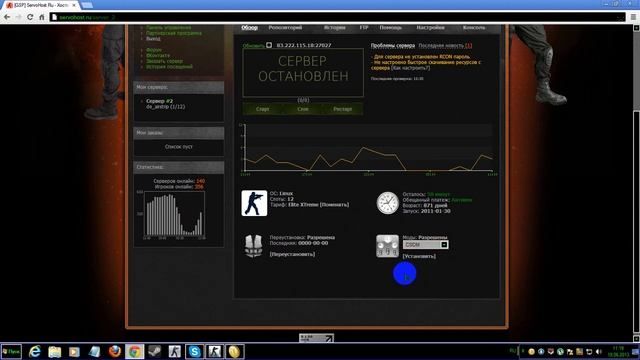Screen dimensions: 640x360
Task: Click the browser forward arrow
Action: [18, 17]
